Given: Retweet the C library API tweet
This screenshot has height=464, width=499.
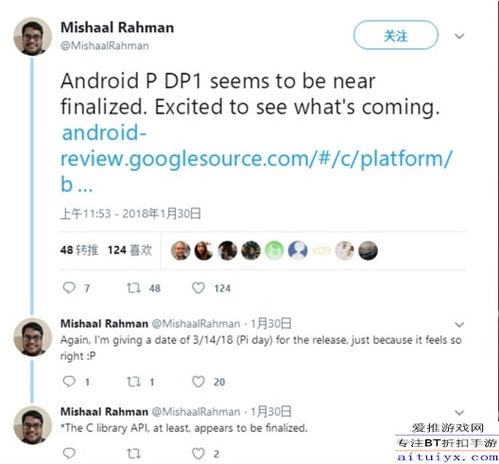Looking at the screenshot, I should [x=134, y=453].
